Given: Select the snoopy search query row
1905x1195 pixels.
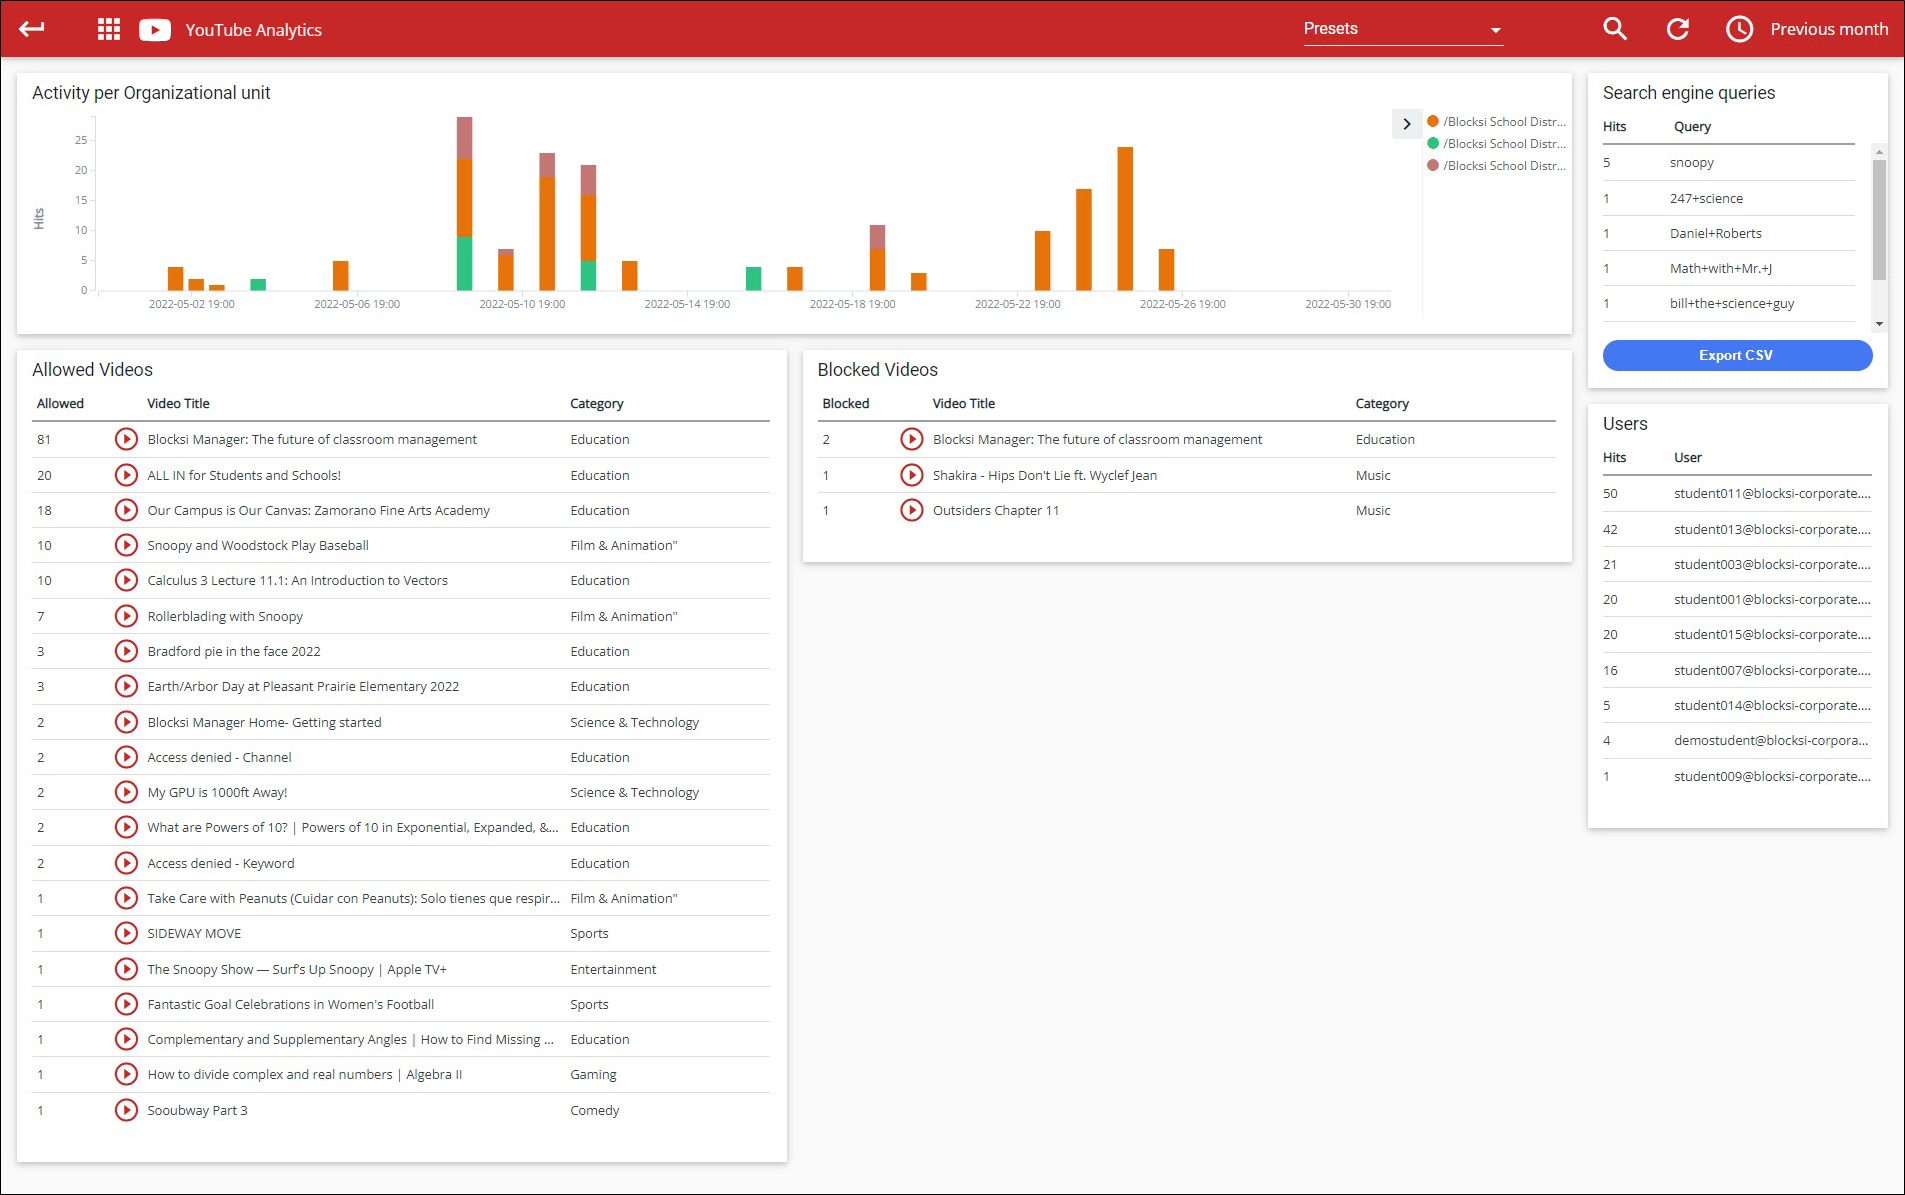Looking at the screenshot, I should [1729, 162].
